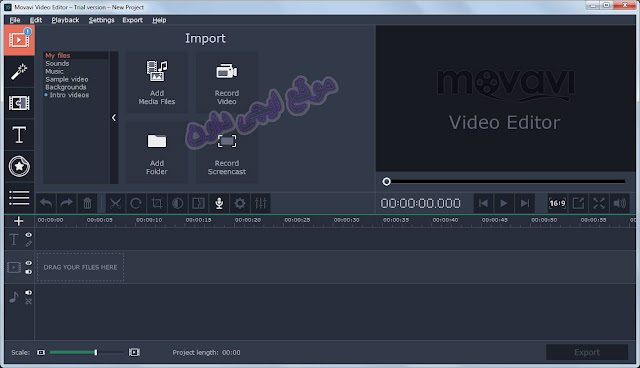Click the Play button

(504, 203)
